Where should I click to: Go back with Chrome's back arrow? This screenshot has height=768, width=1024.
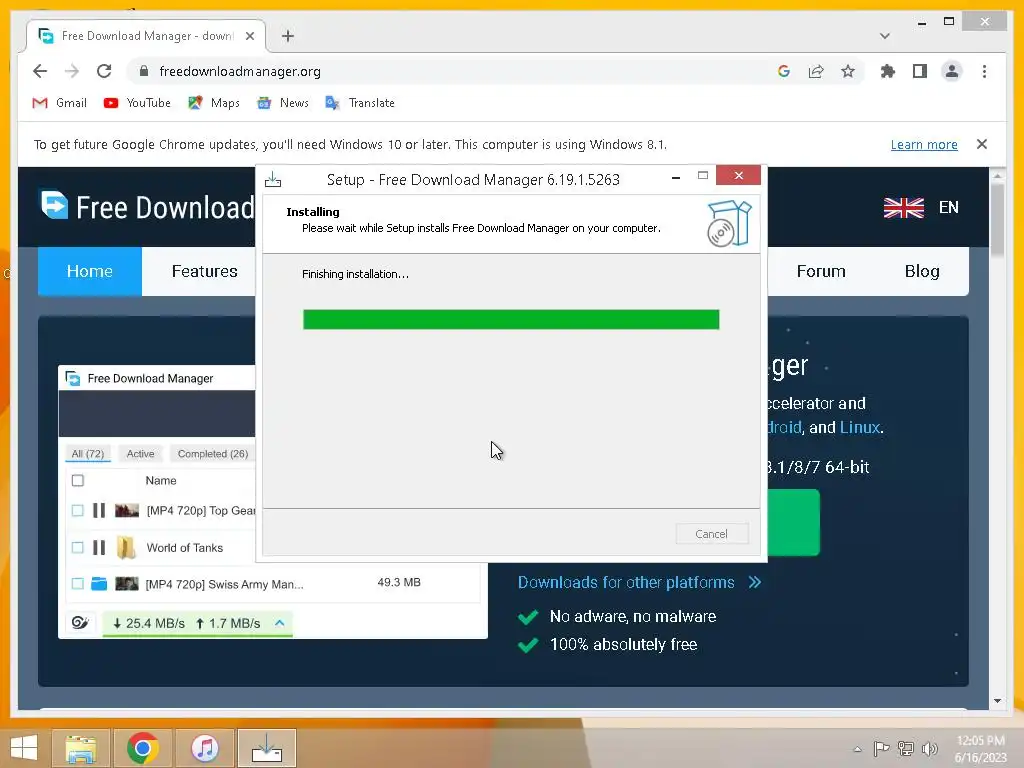pyautogui.click(x=40, y=71)
